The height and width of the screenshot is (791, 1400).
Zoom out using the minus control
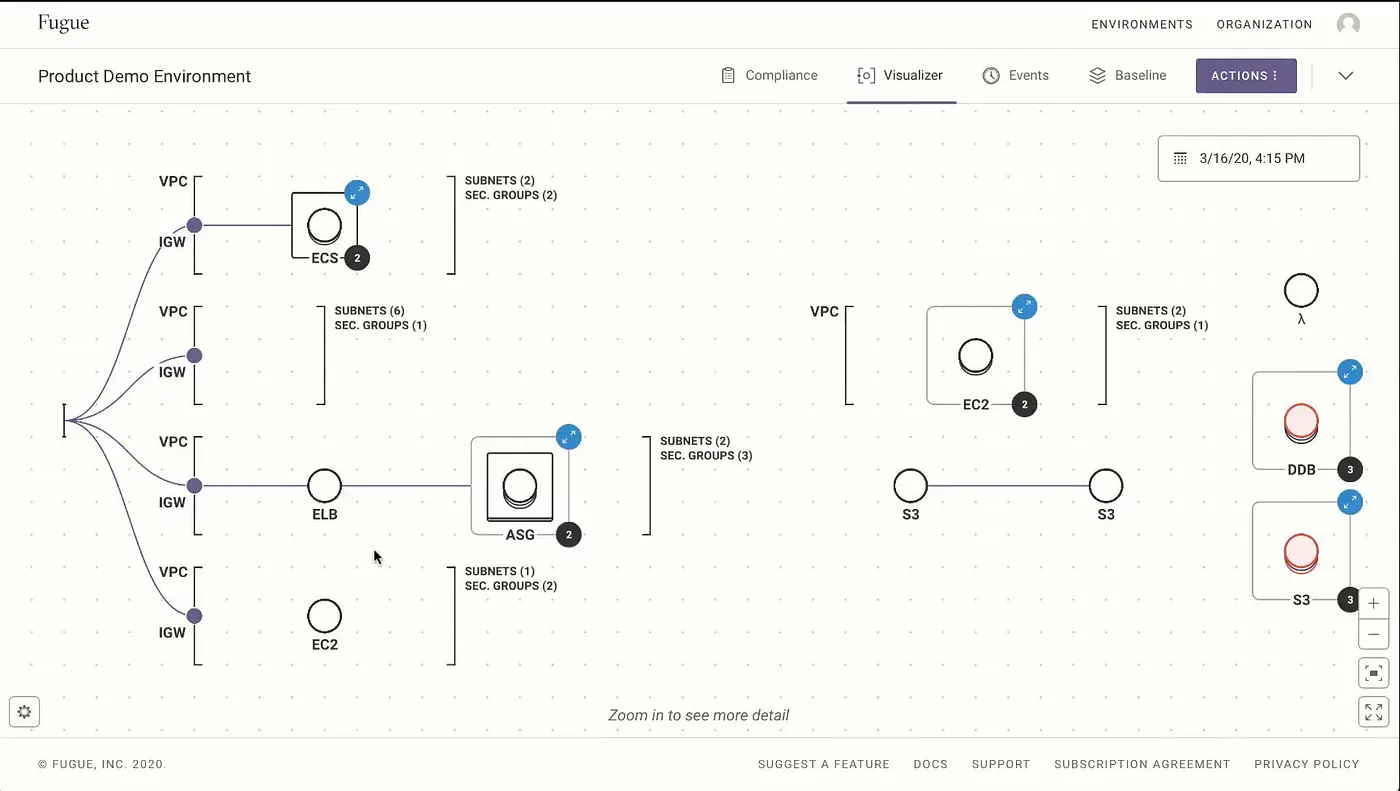1373,633
